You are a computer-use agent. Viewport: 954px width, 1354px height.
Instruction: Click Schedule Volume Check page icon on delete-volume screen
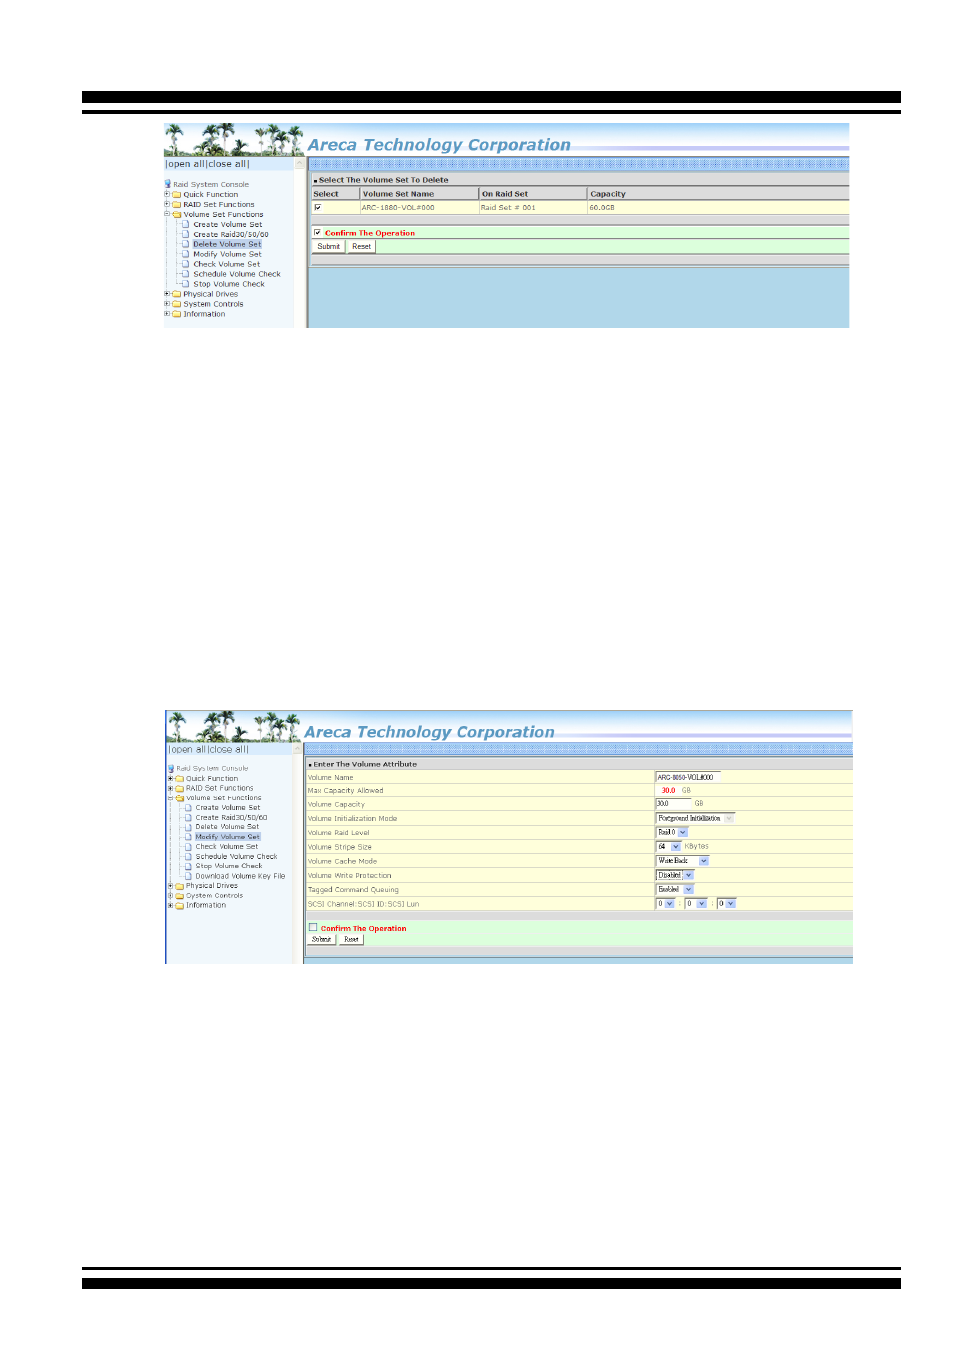186,274
